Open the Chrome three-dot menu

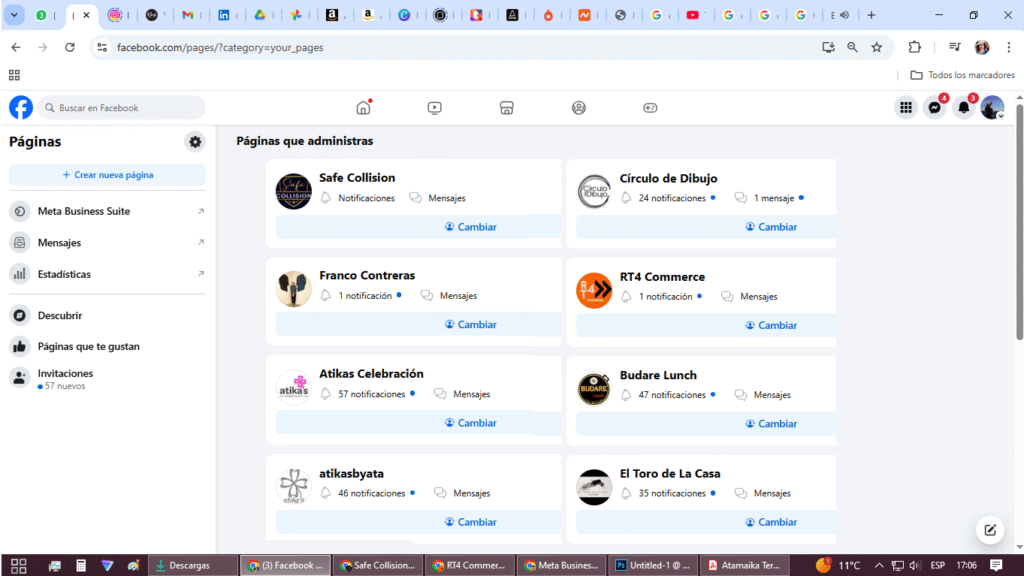[1009, 47]
